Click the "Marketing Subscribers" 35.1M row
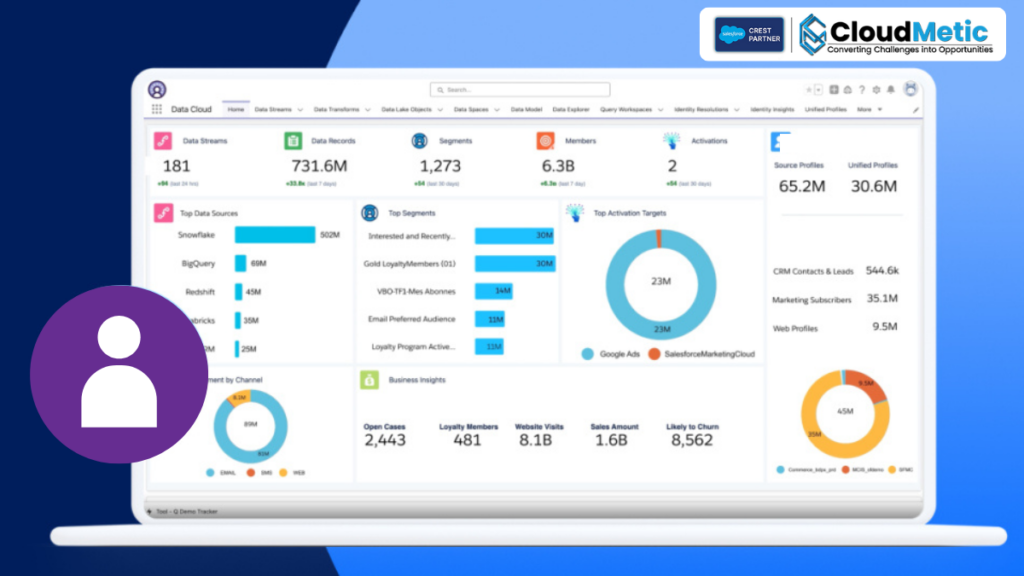Screen dimensions: 1024x576 point(835,299)
